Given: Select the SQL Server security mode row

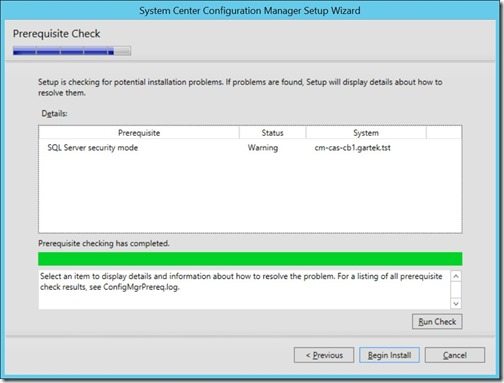Looking at the screenshot, I should 250,148.
